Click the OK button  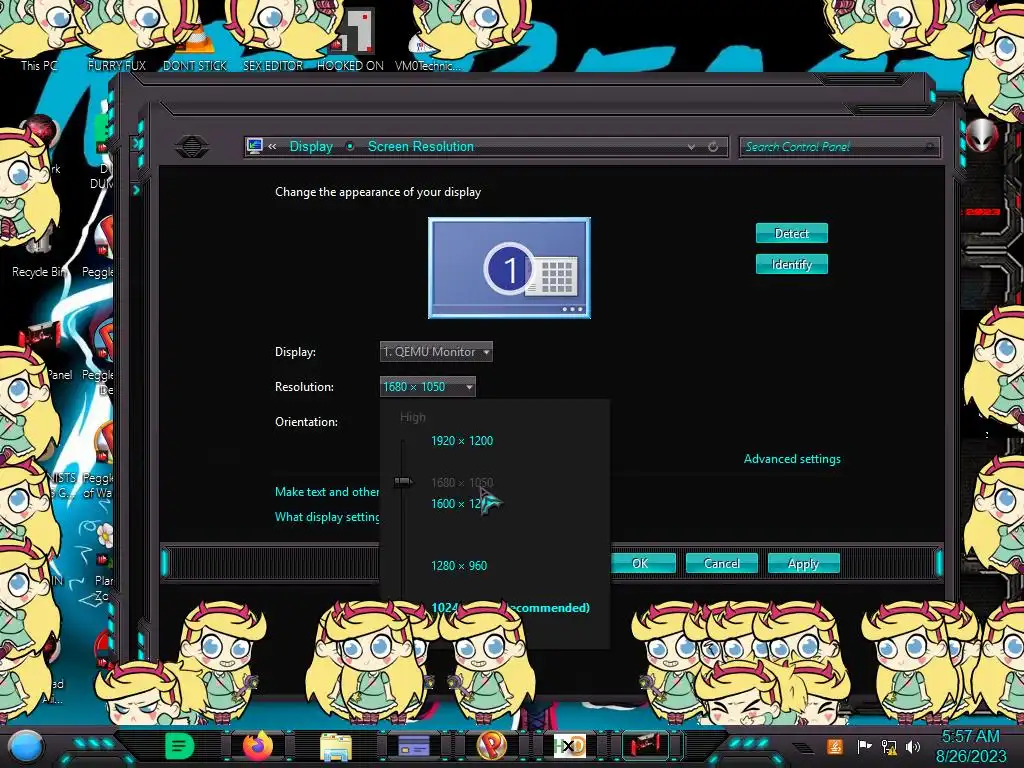click(x=642, y=564)
